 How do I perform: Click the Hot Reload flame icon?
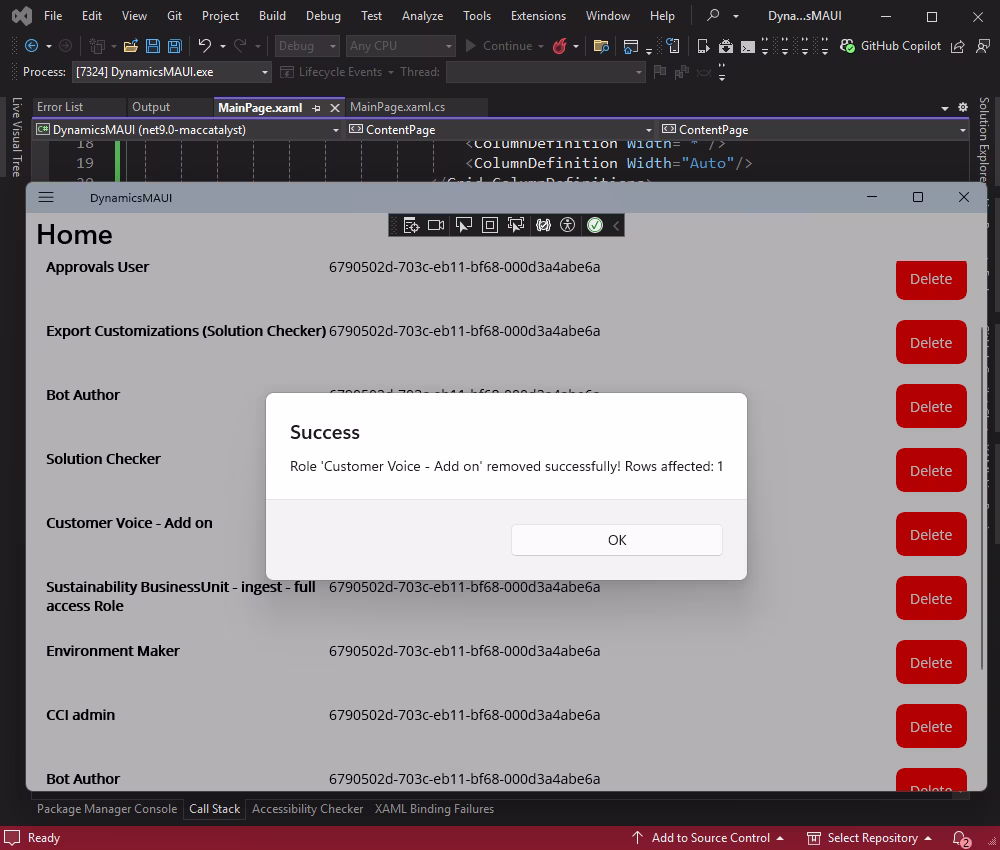tap(560, 46)
